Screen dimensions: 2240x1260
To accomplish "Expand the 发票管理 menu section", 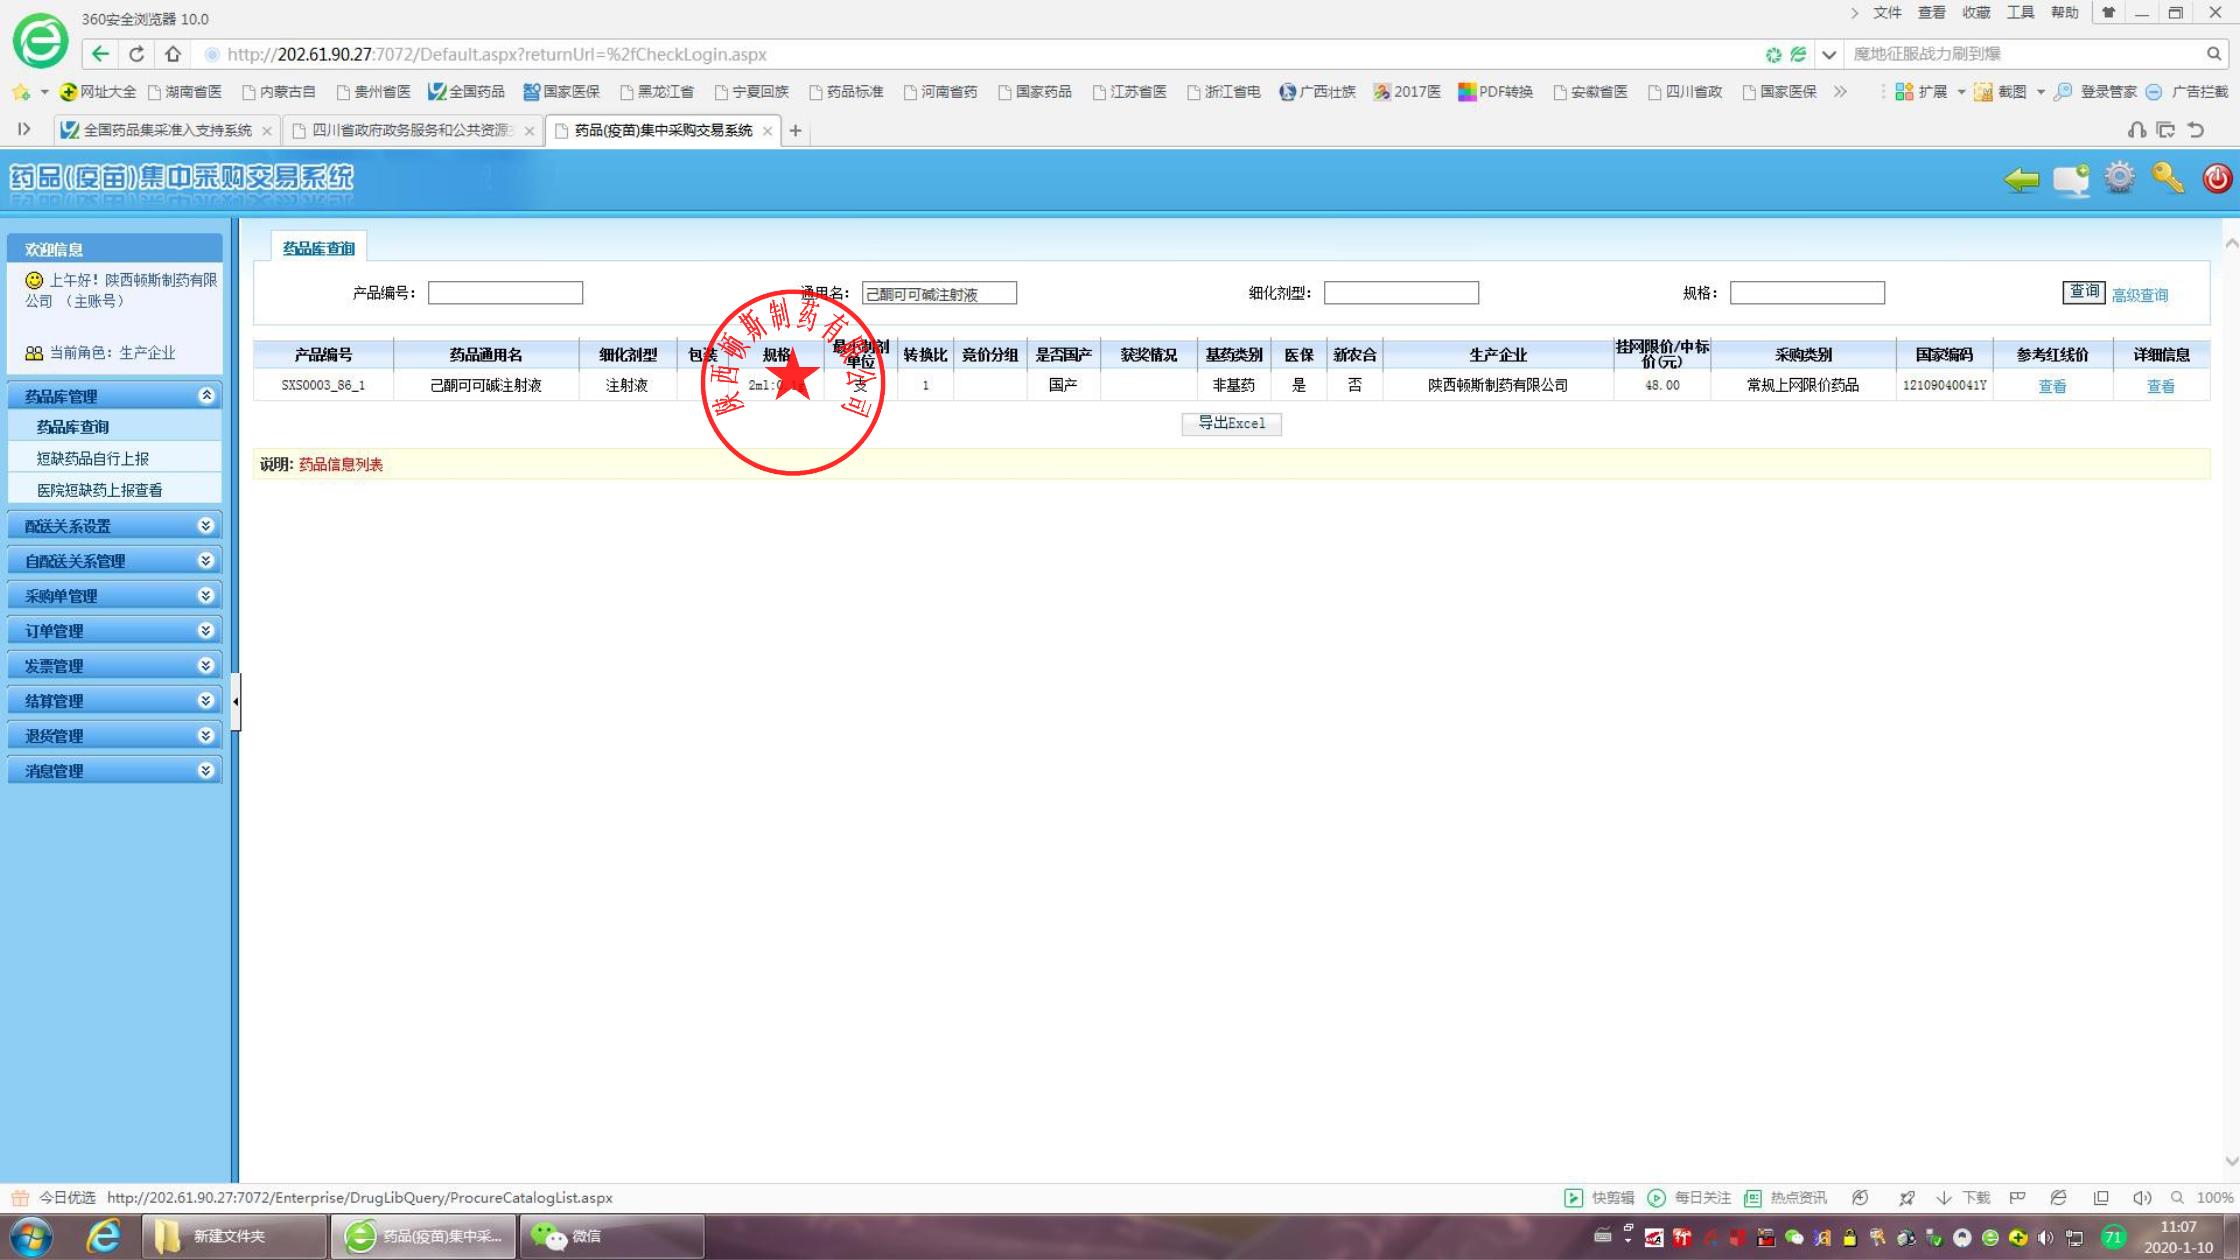I will point(115,666).
